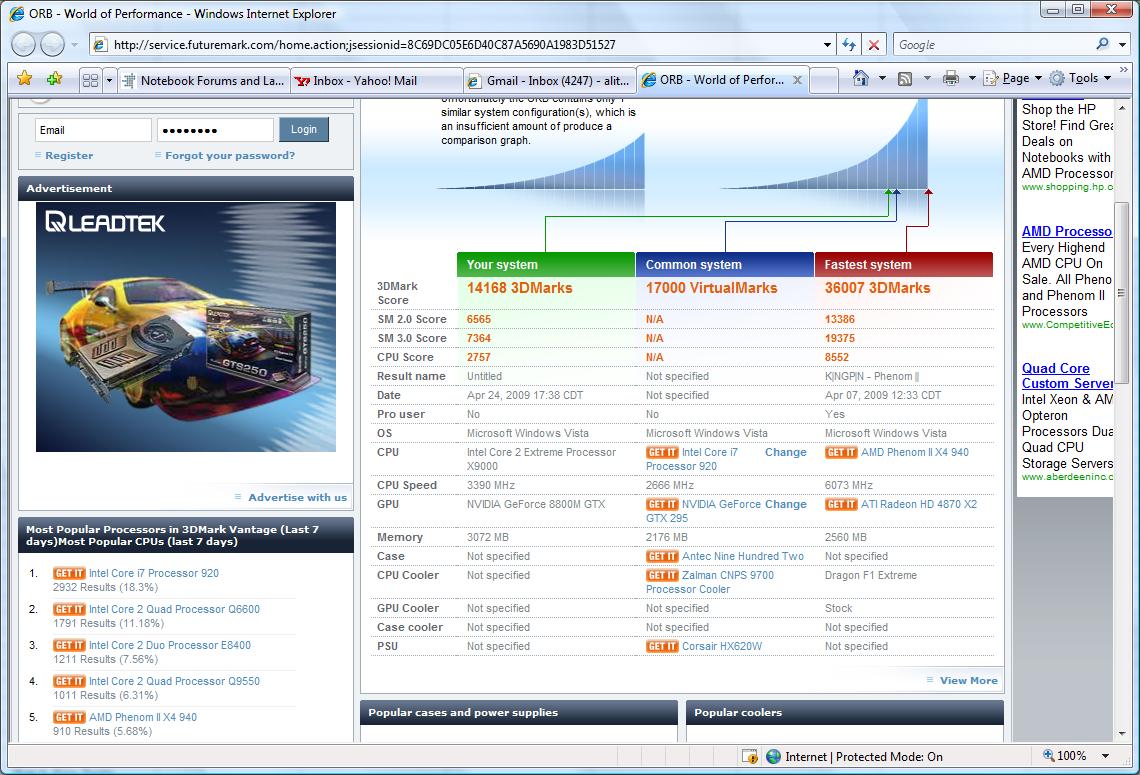
Task: Click the Internet zone globe icon
Action: [774, 757]
